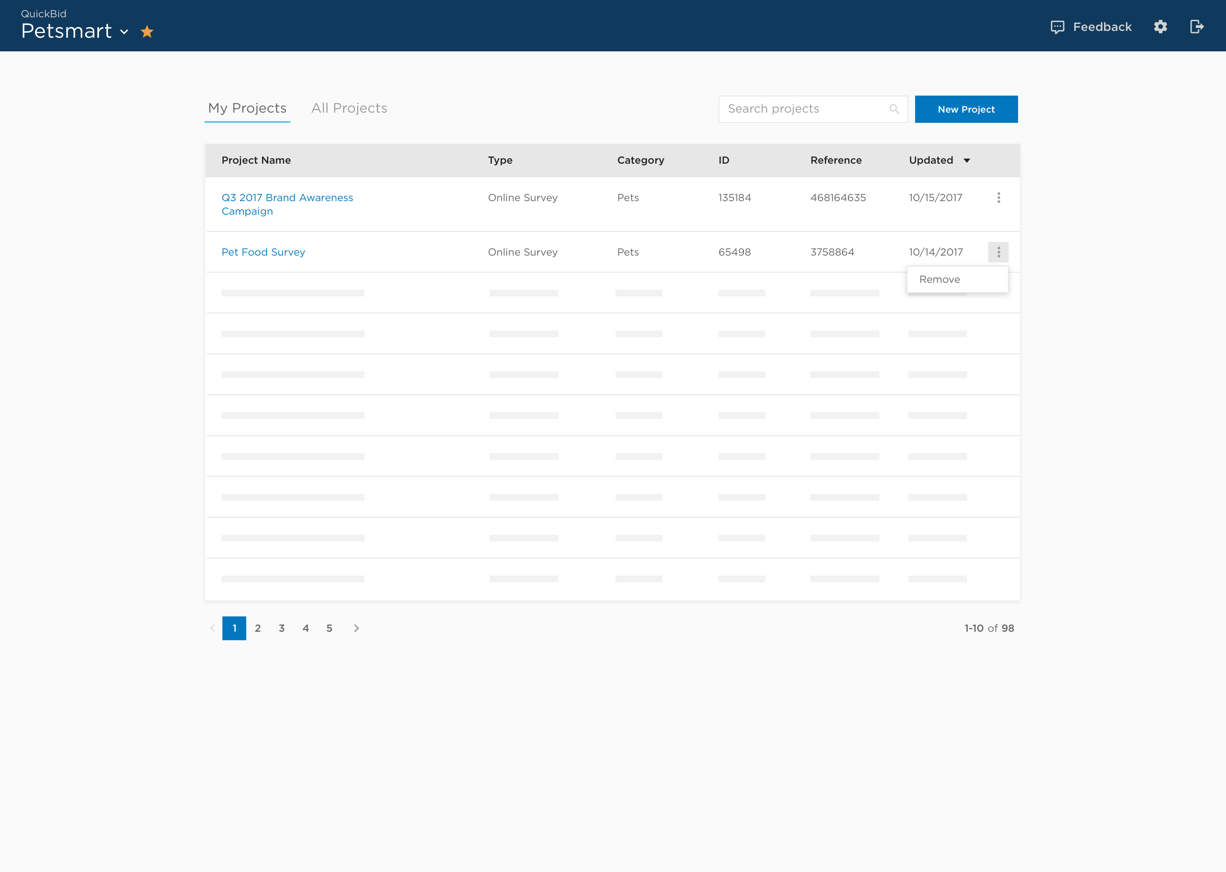Click the kebab menu on the Pet Food Survey row
The width and height of the screenshot is (1226, 872).
998,252
